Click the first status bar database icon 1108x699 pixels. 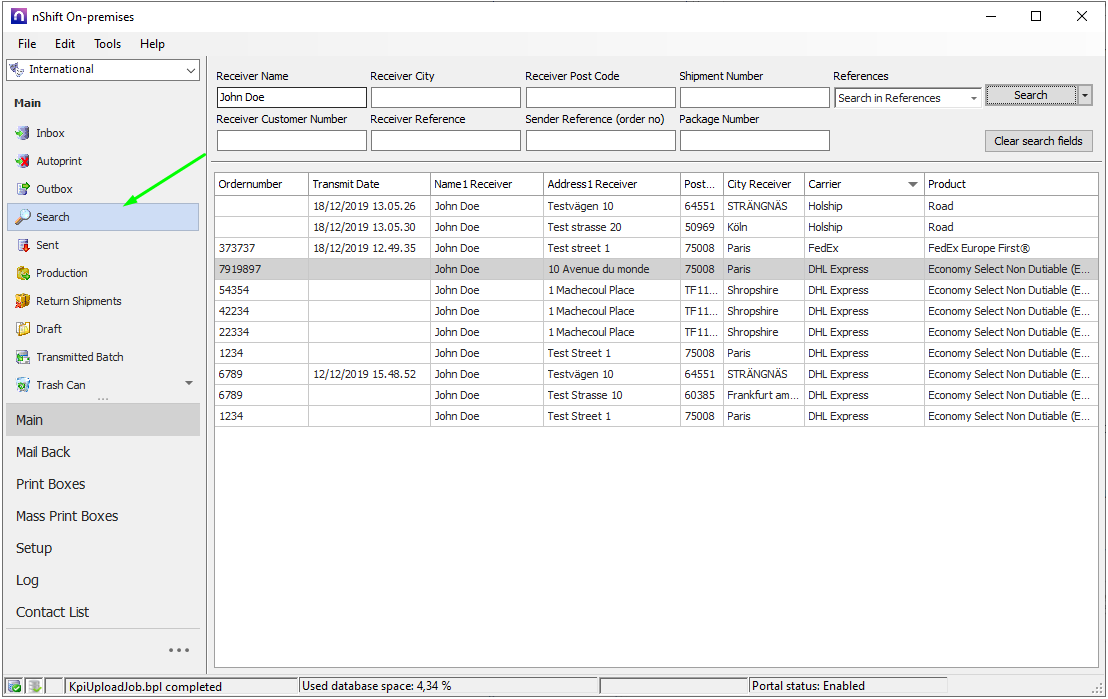pyautogui.click(x=14, y=686)
